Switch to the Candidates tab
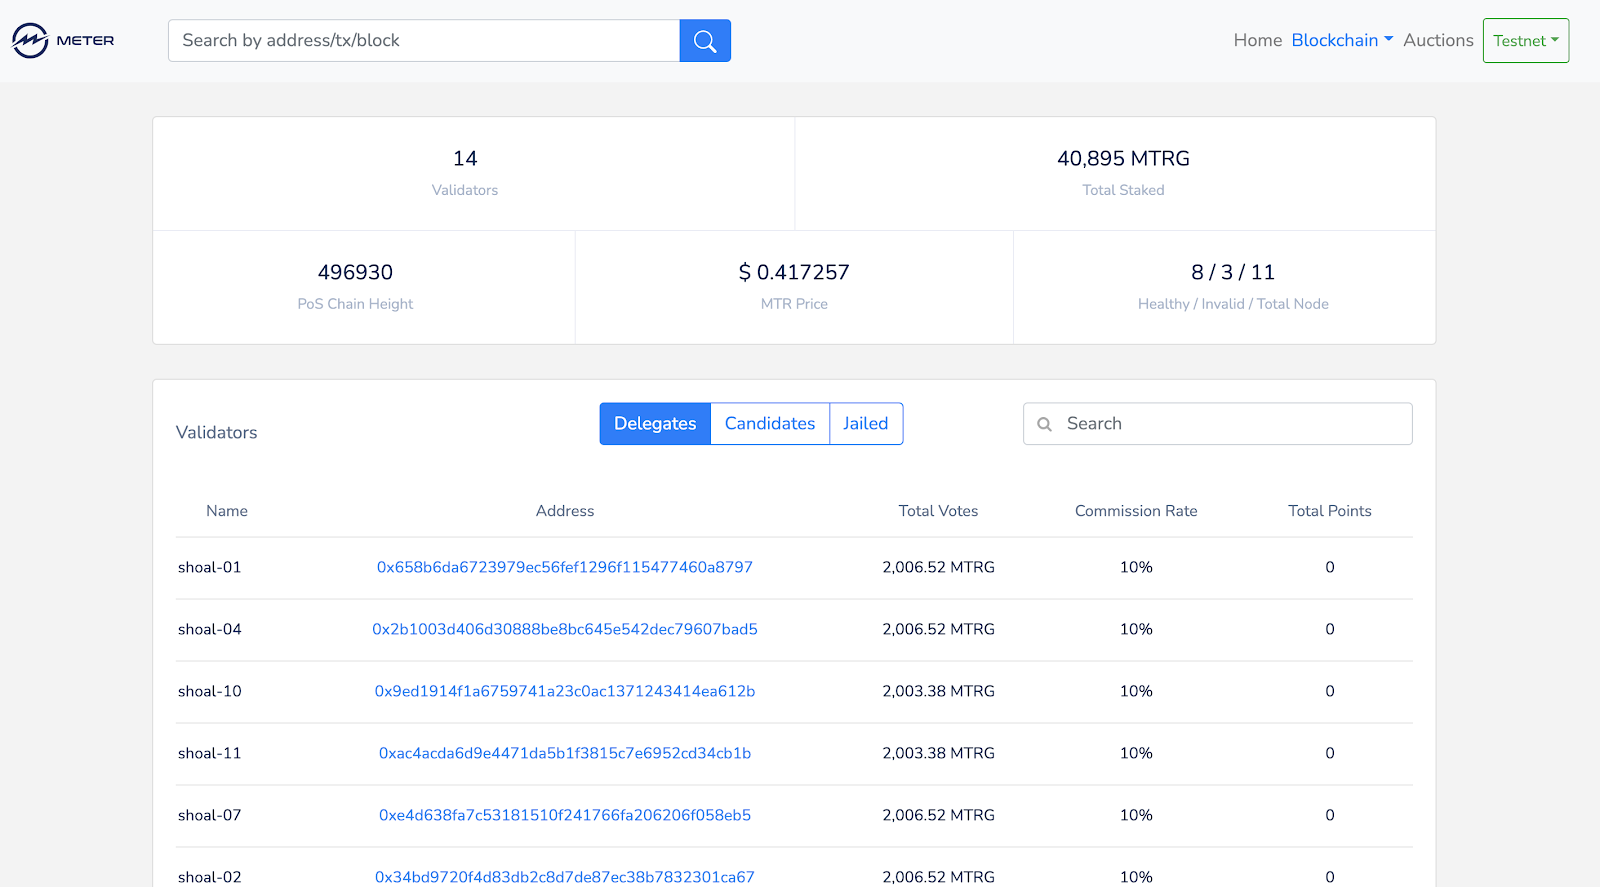1600x887 pixels. [x=770, y=424]
